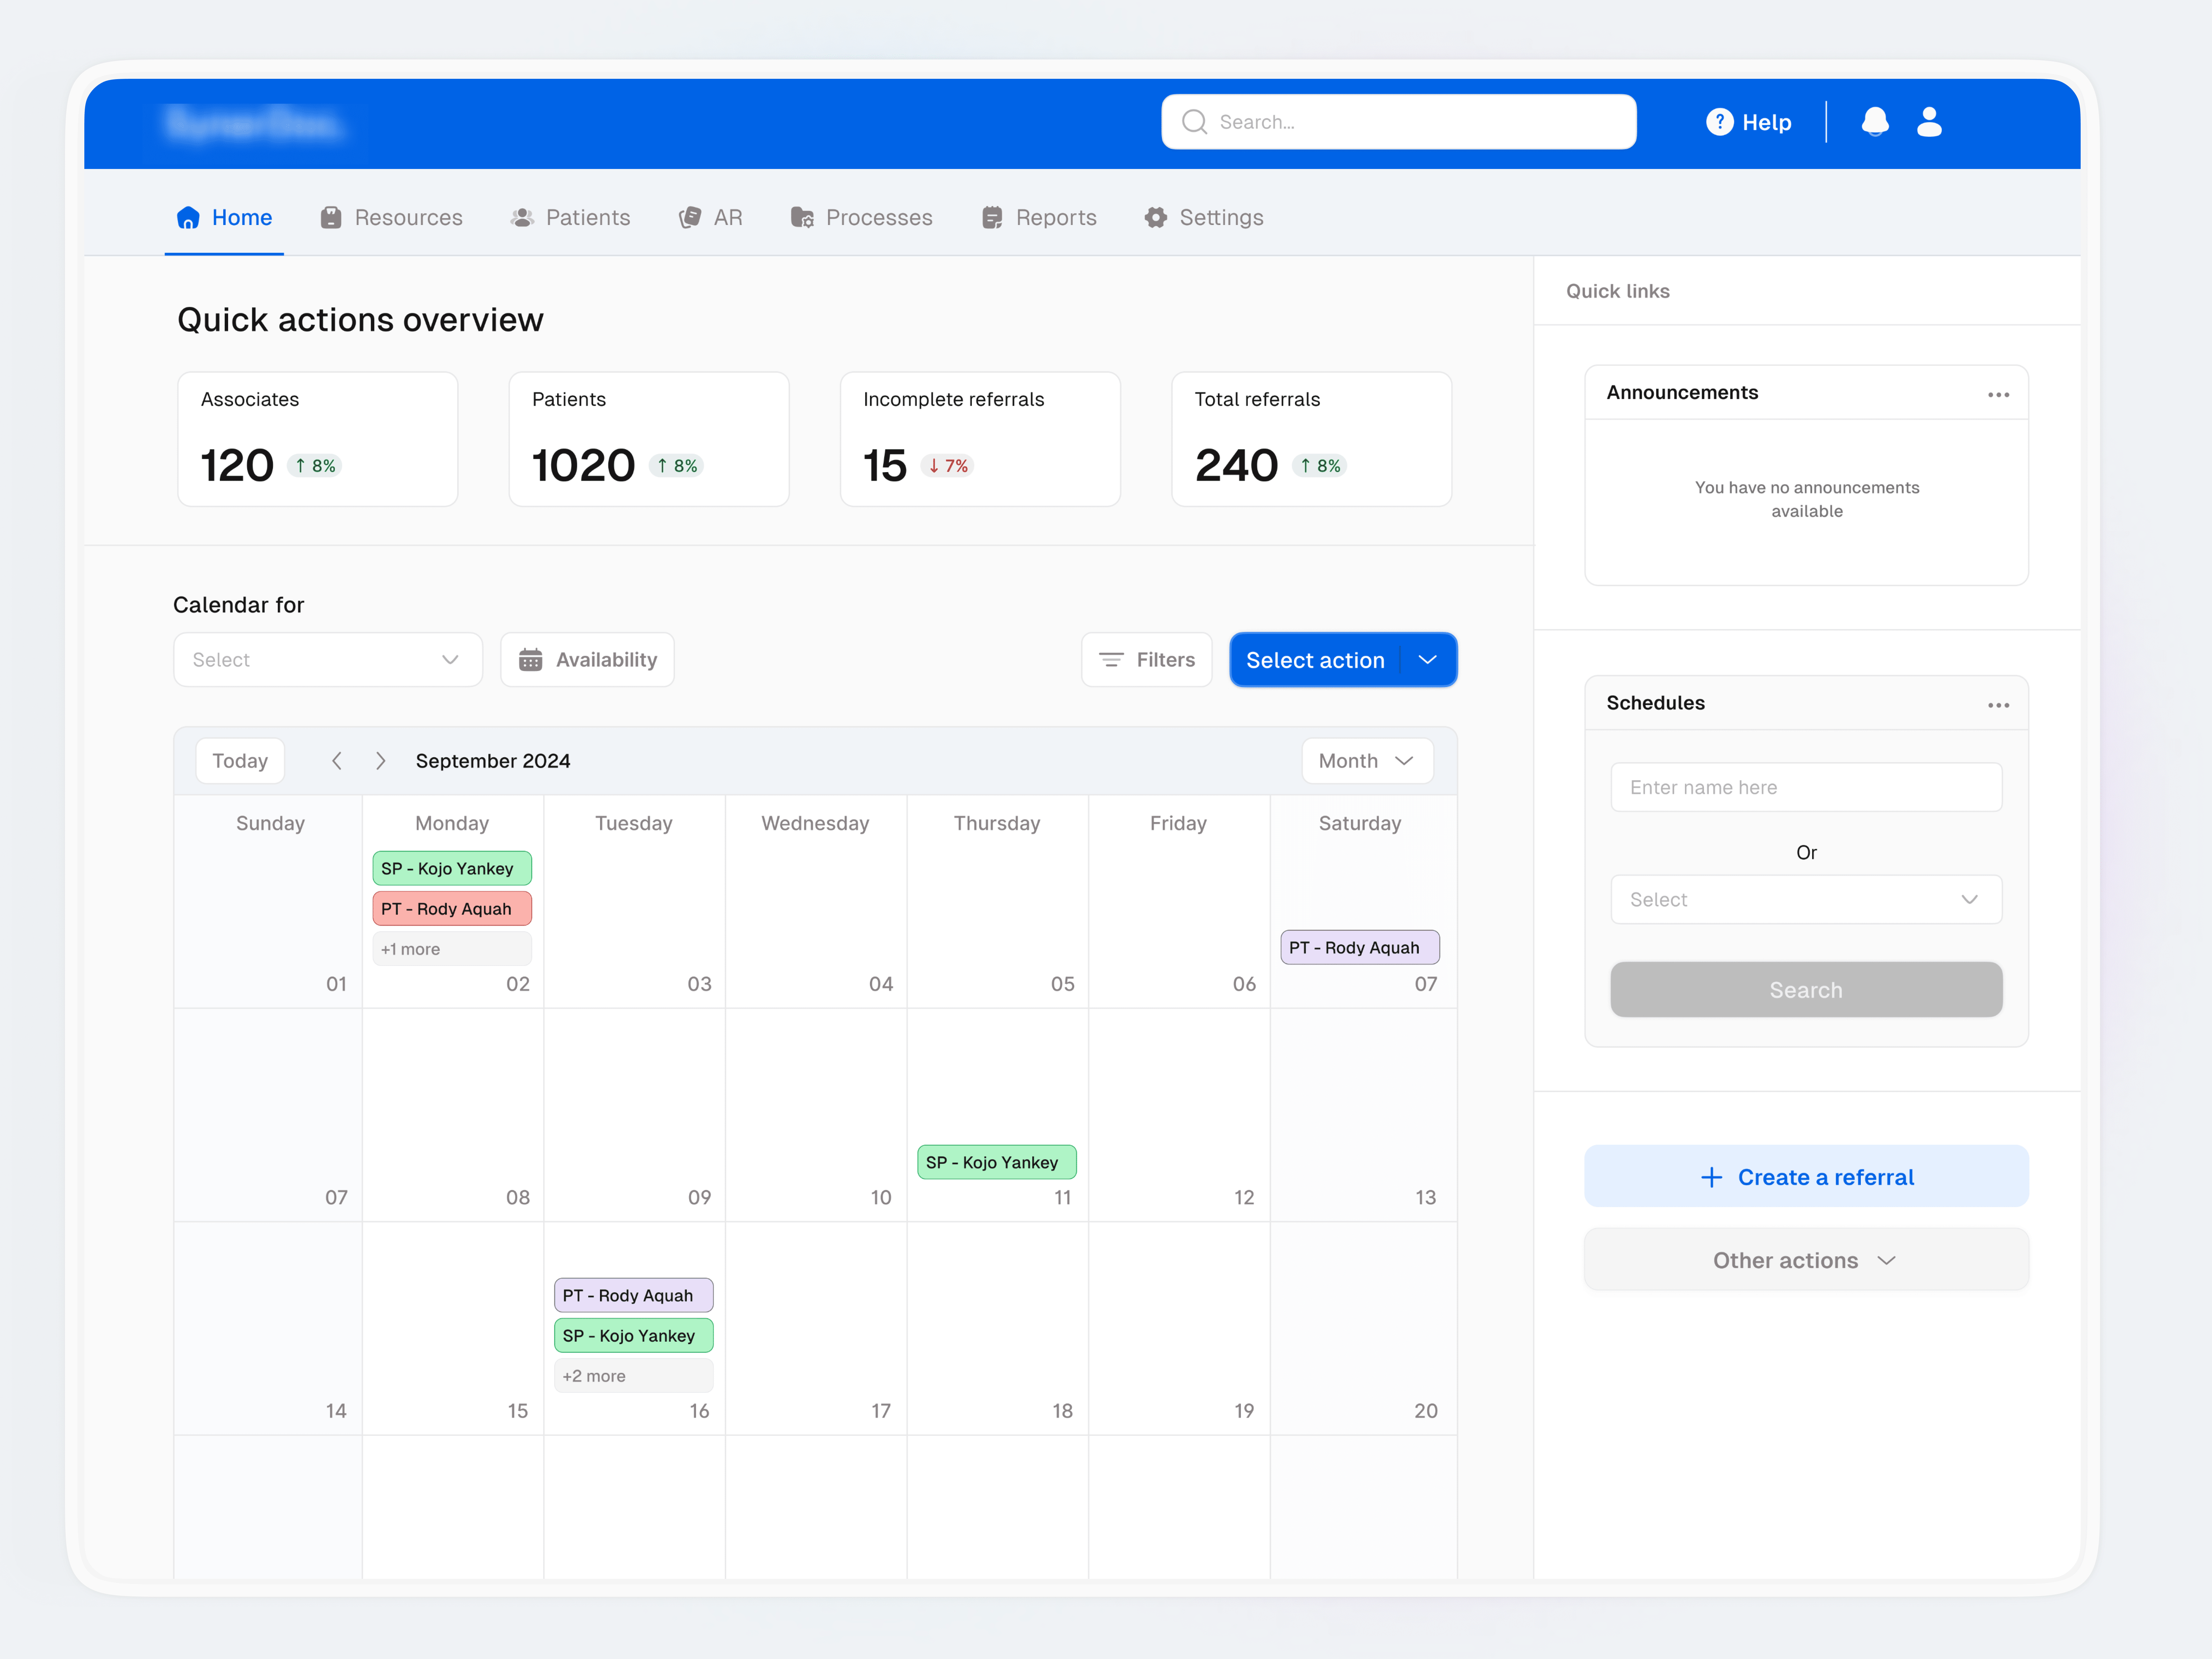Open the Incomplete referrals card
This screenshot has height=1659, width=2212.
[980, 439]
